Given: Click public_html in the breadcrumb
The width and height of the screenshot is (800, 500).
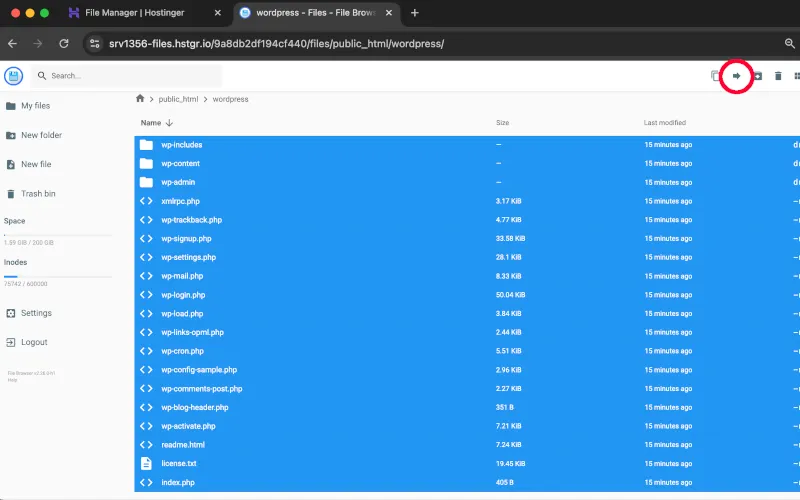Looking at the screenshot, I should (x=178, y=99).
